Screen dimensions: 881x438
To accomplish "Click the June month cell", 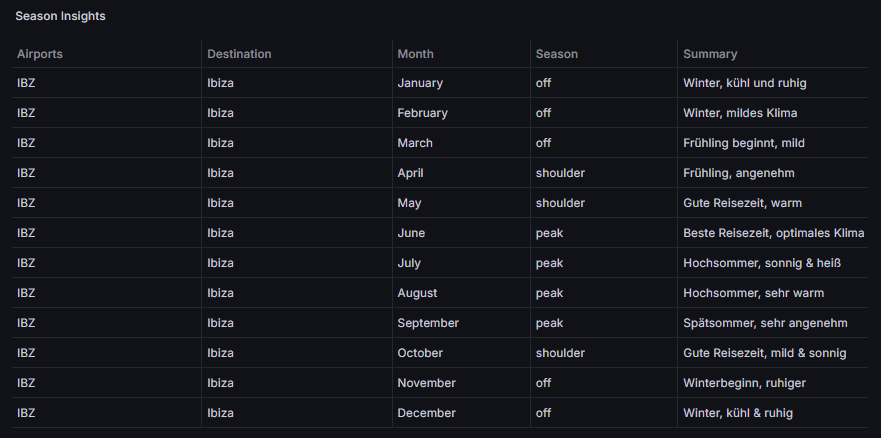I will pyautogui.click(x=411, y=233).
